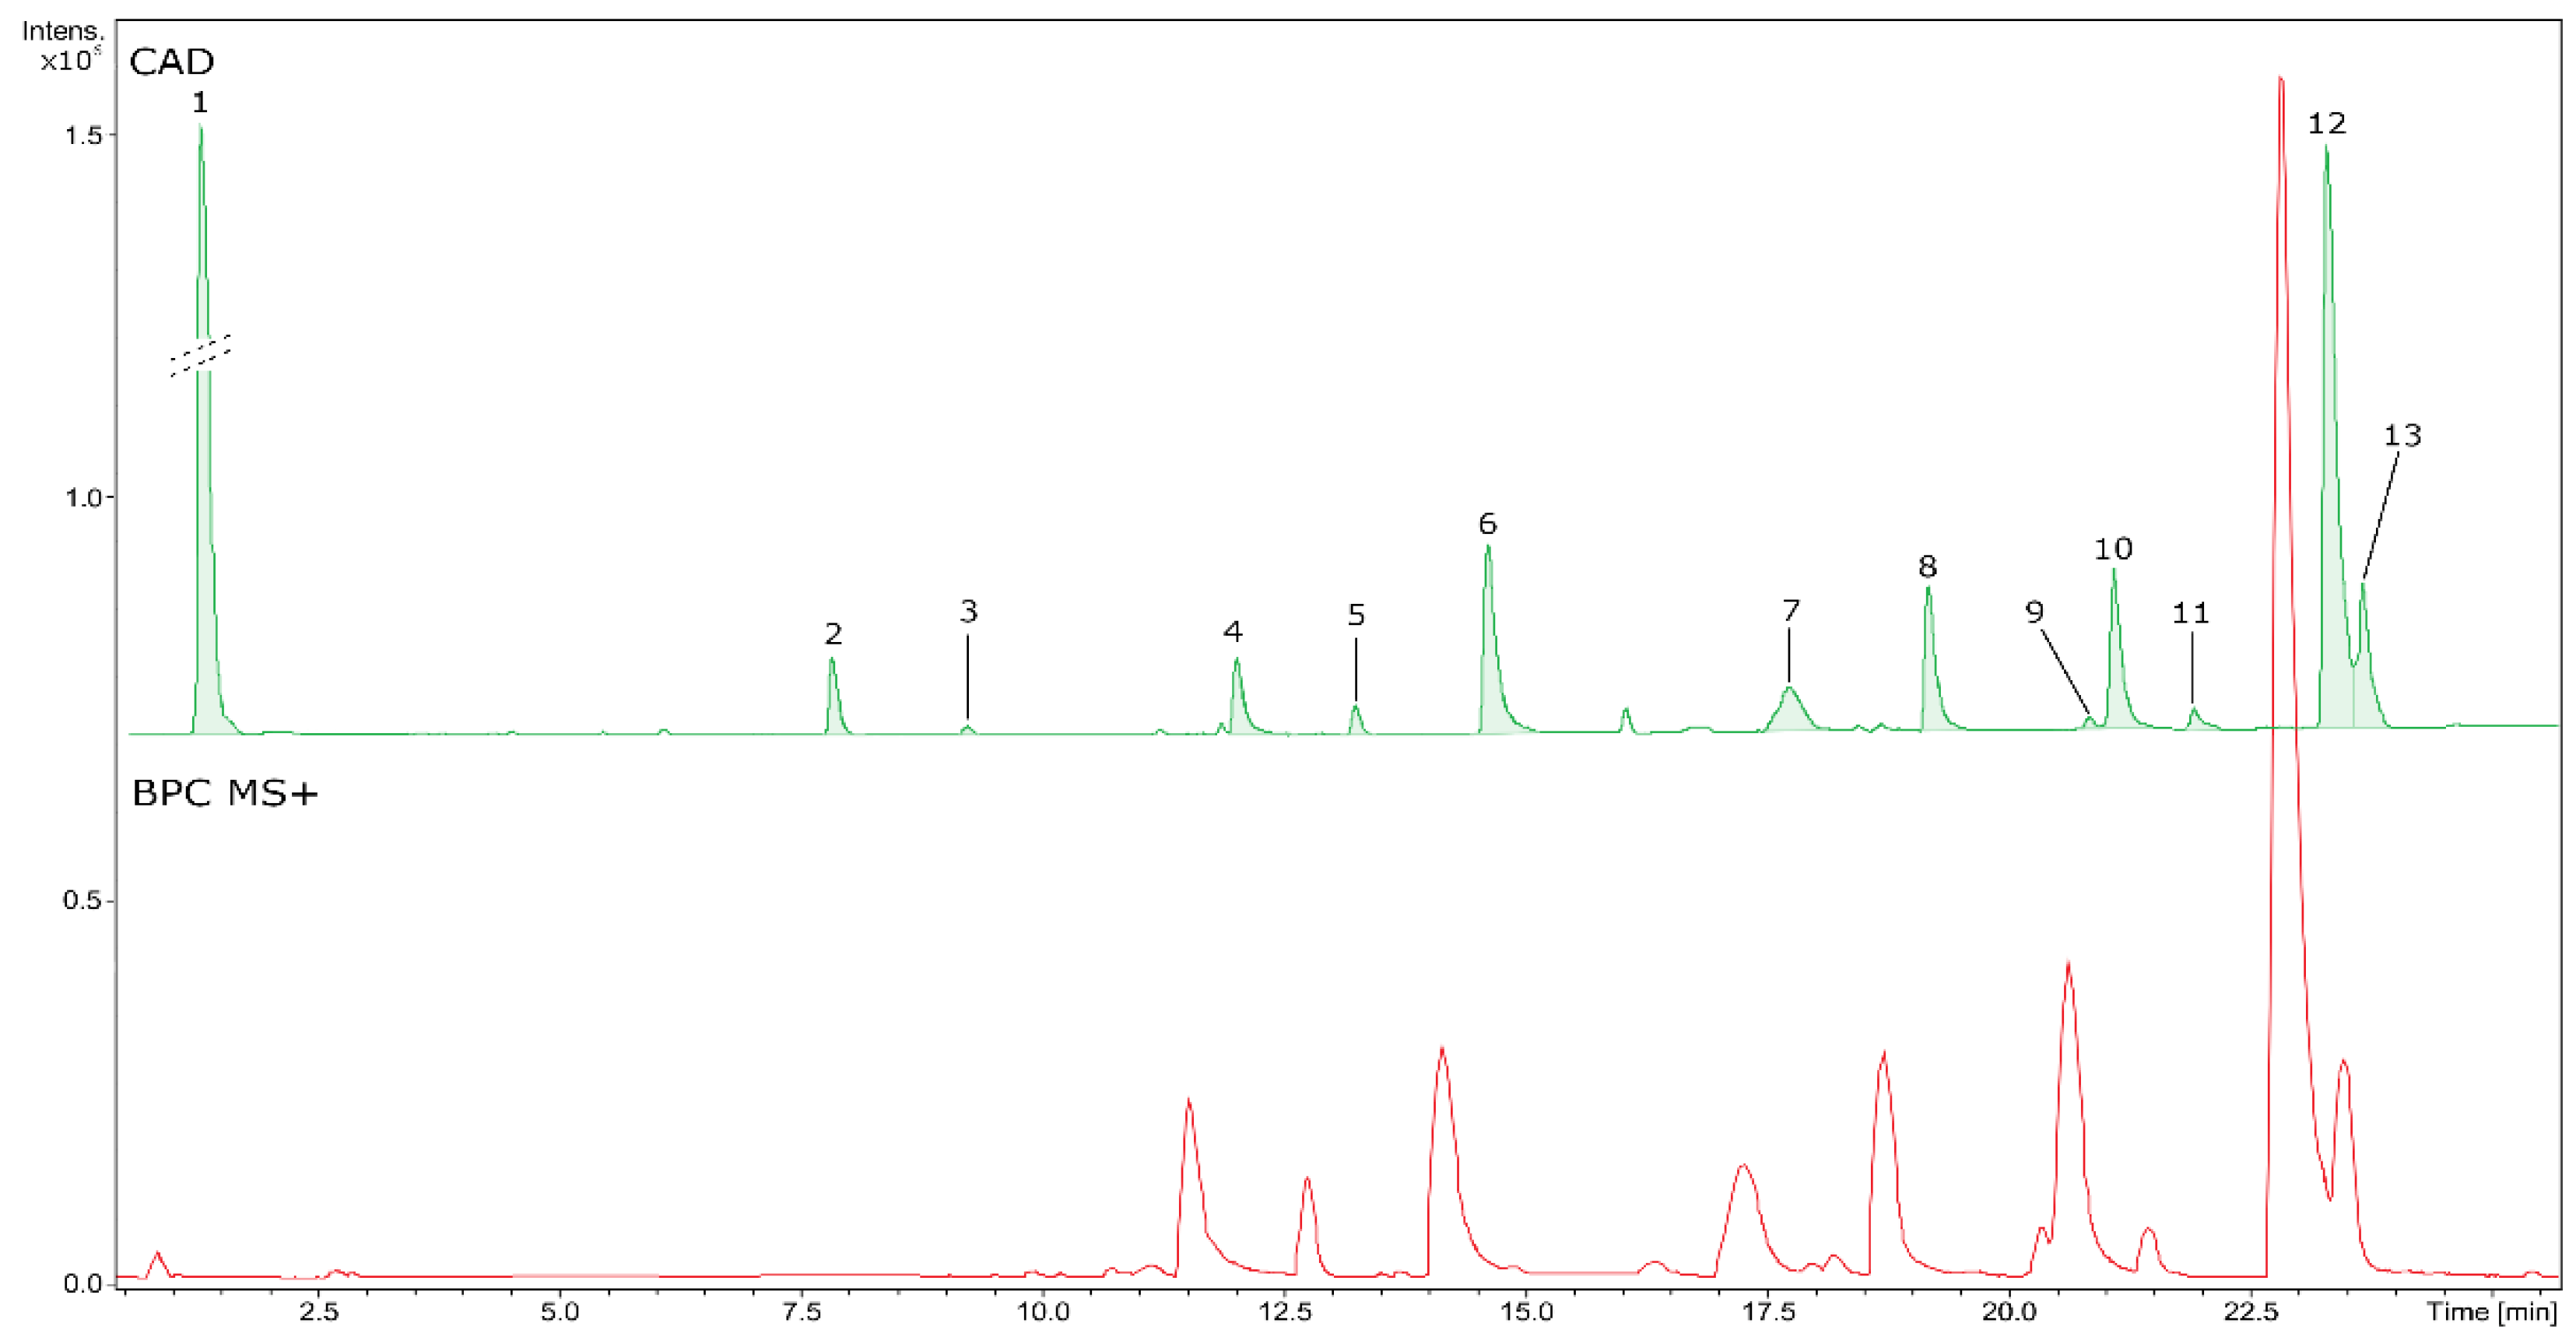Select the BPC MS+ trace title

pos(225,794)
